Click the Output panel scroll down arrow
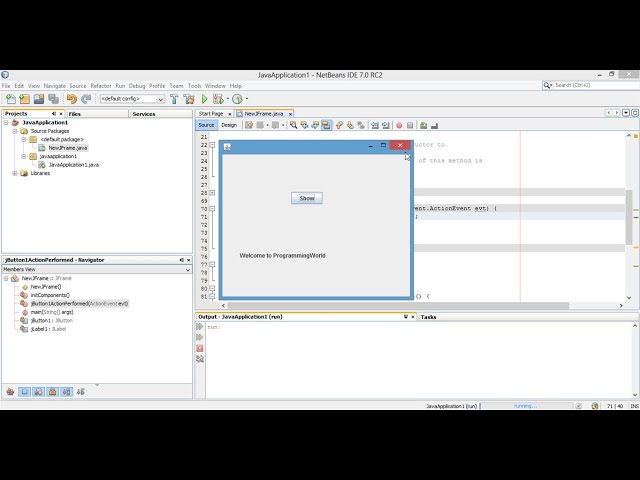 (x=635, y=395)
